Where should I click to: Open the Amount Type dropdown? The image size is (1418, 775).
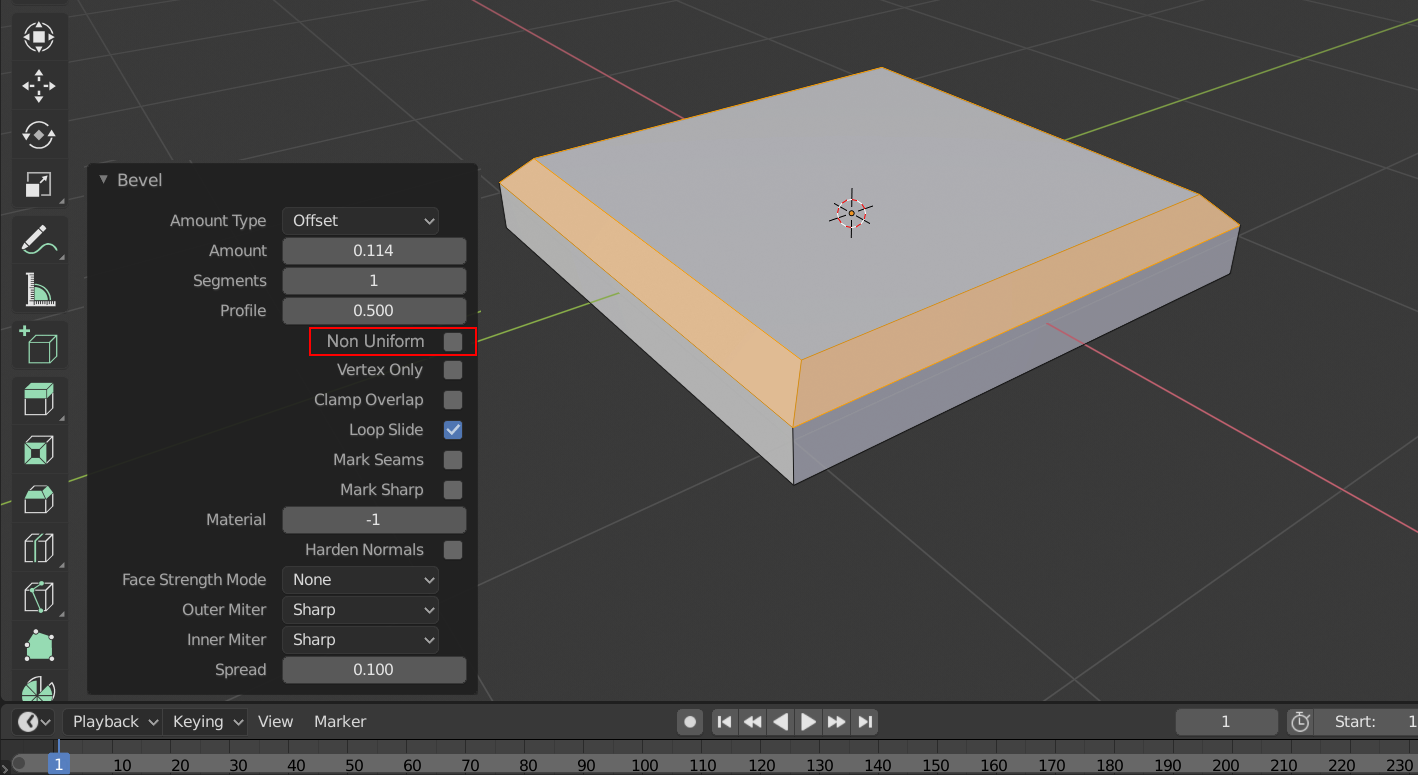[x=361, y=220]
